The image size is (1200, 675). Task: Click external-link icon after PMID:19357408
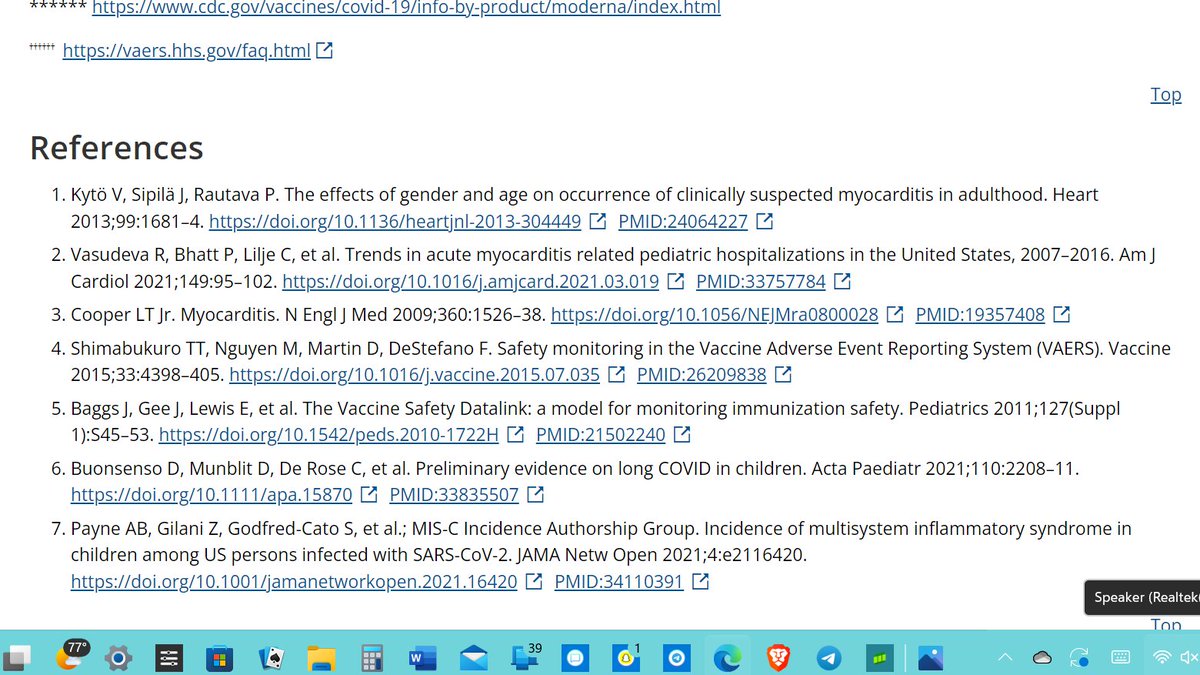pyautogui.click(x=1061, y=315)
